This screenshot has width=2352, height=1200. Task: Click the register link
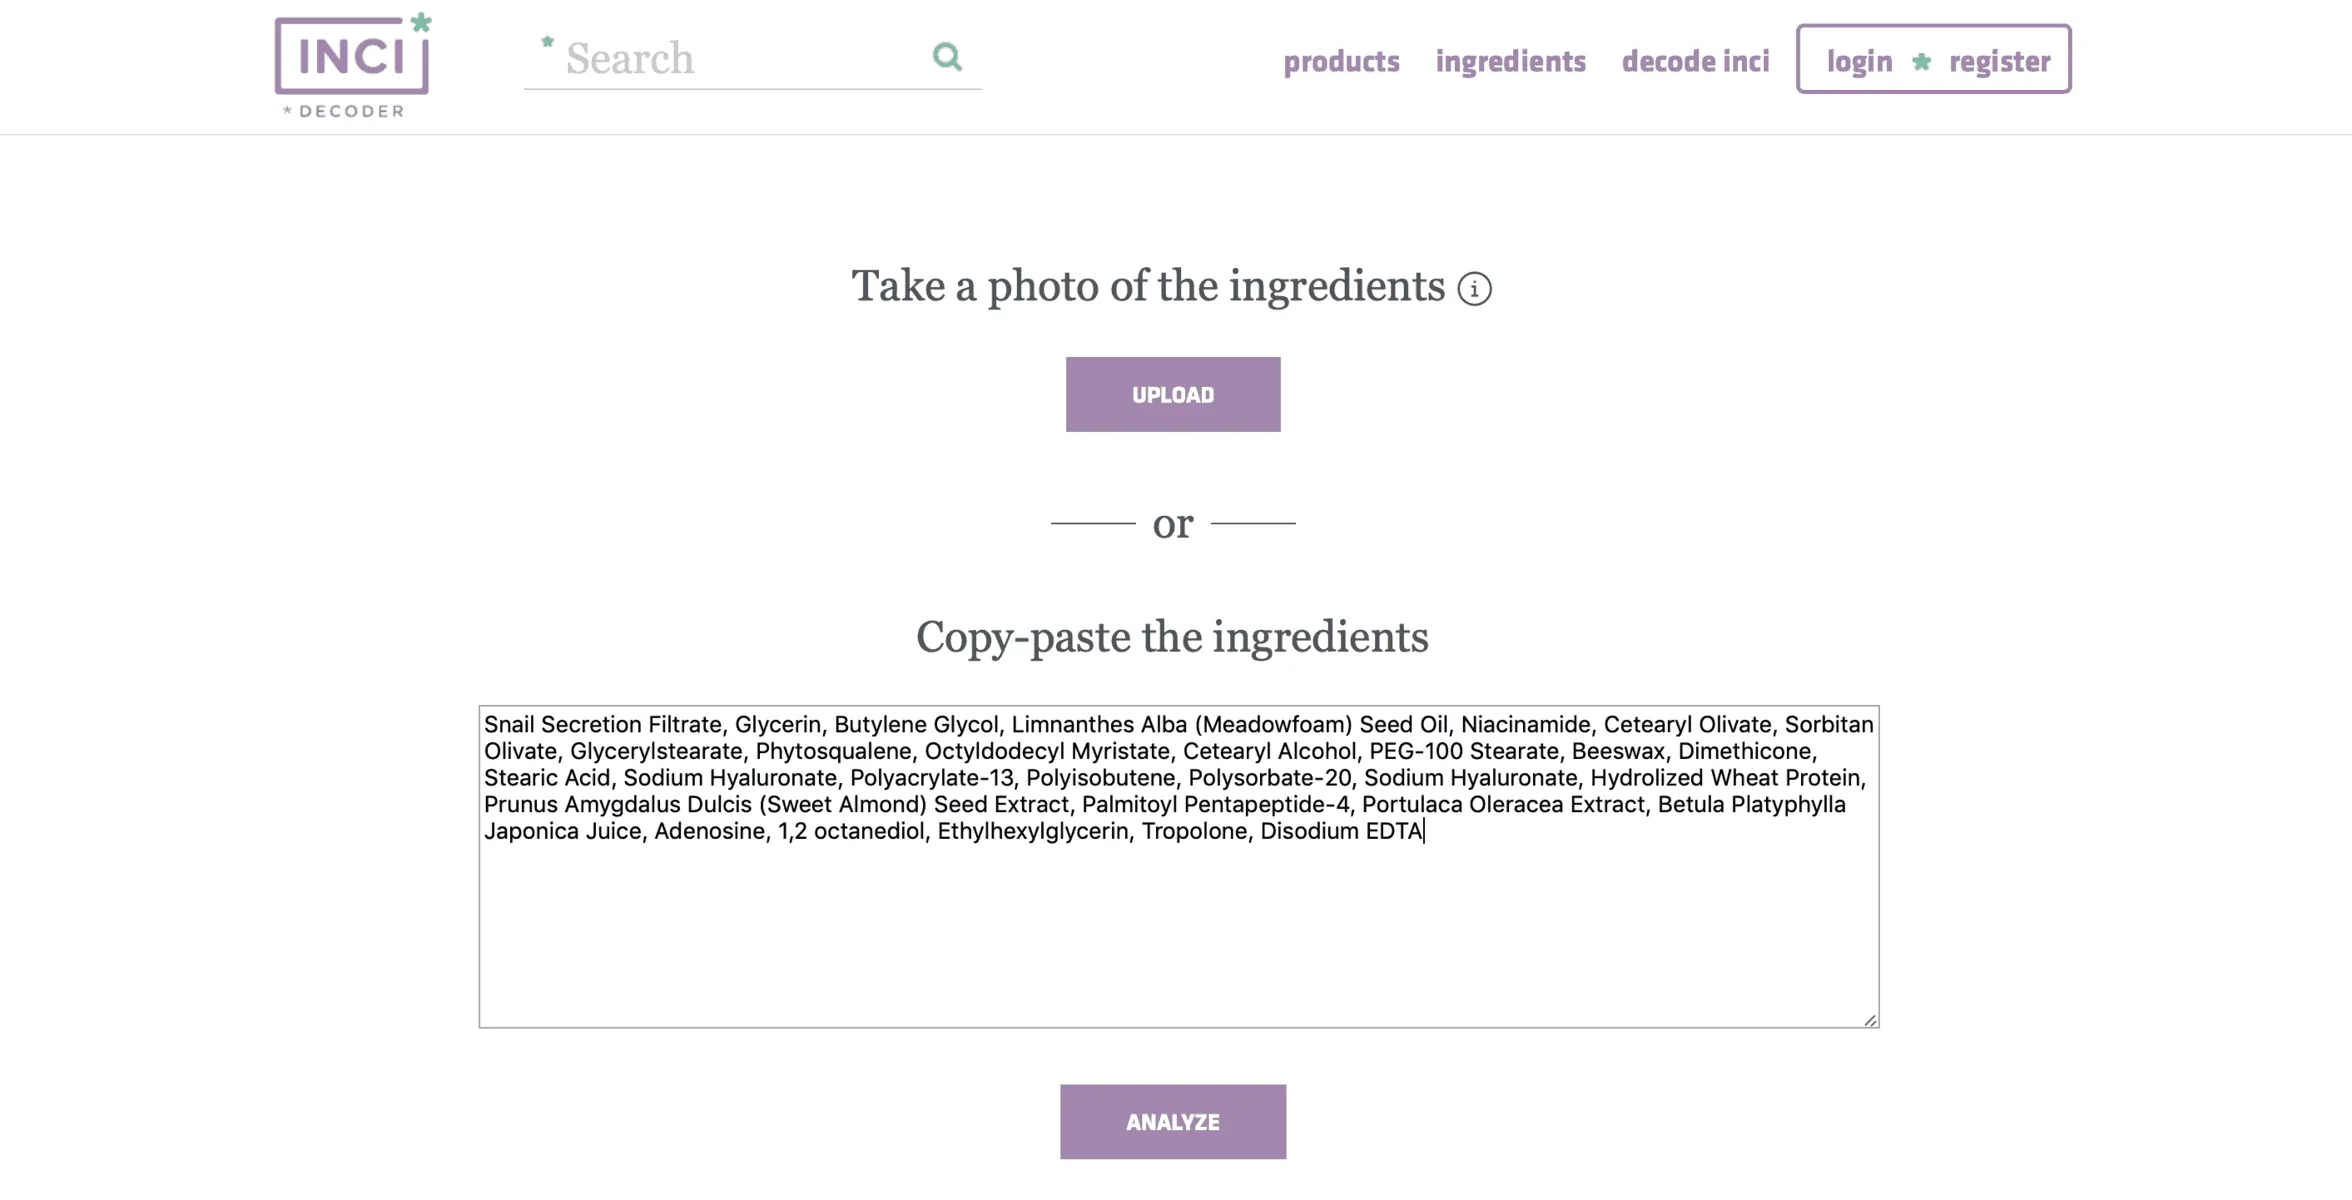click(1999, 62)
